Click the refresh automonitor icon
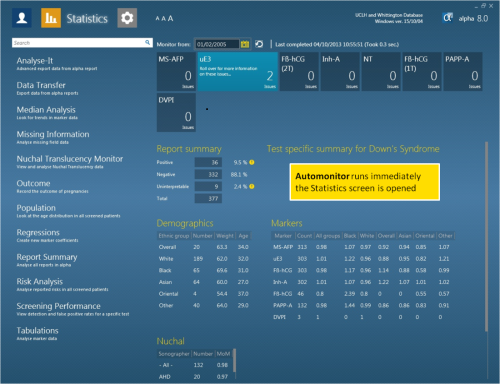The image size is (500, 384). [259, 44]
